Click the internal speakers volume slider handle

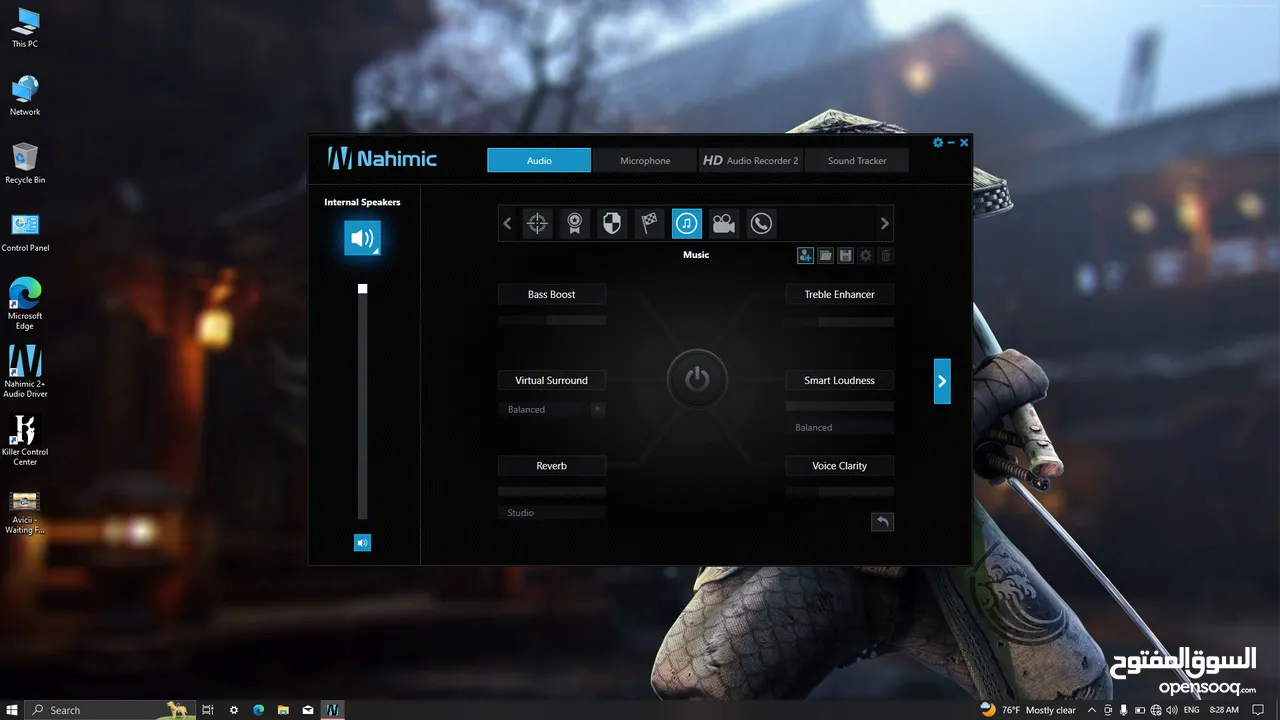[363, 289]
